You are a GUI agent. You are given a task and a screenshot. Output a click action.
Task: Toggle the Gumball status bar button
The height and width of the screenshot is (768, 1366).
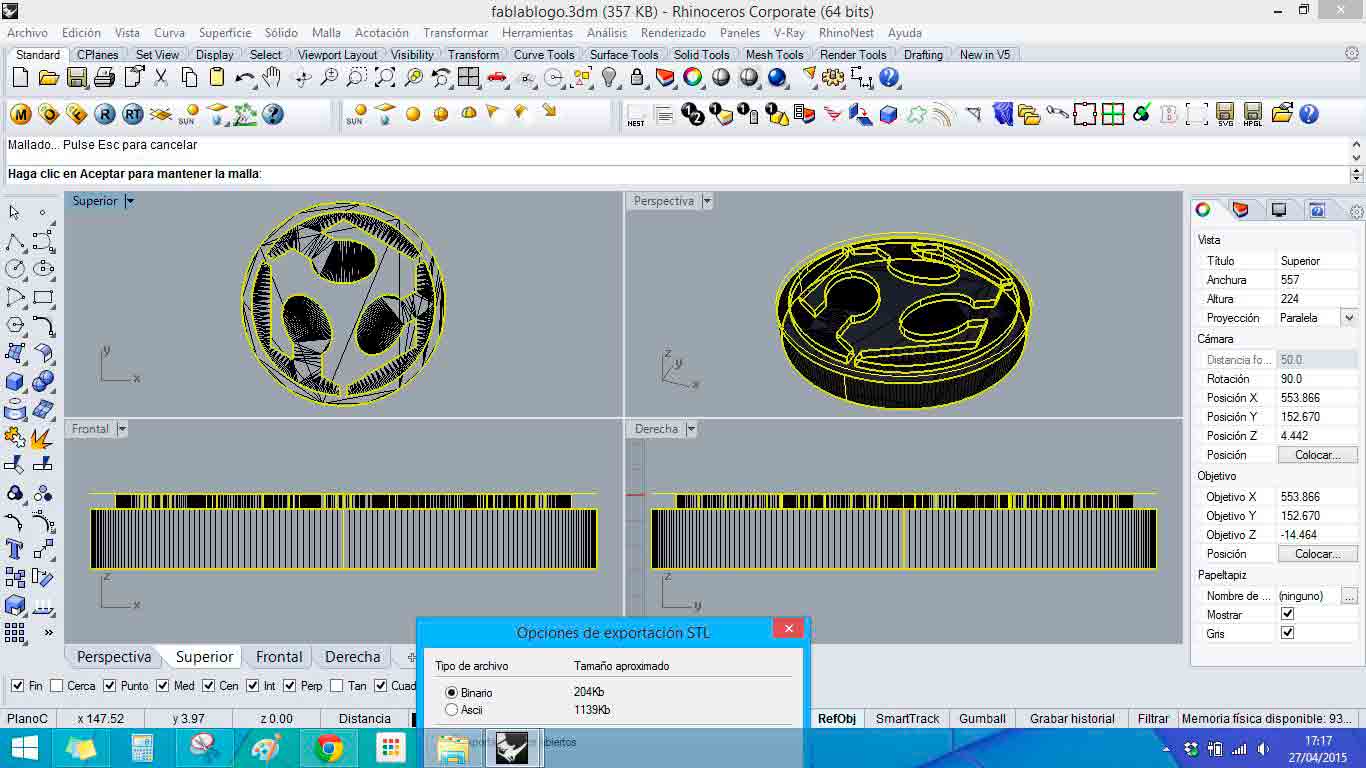(x=982, y=718)
